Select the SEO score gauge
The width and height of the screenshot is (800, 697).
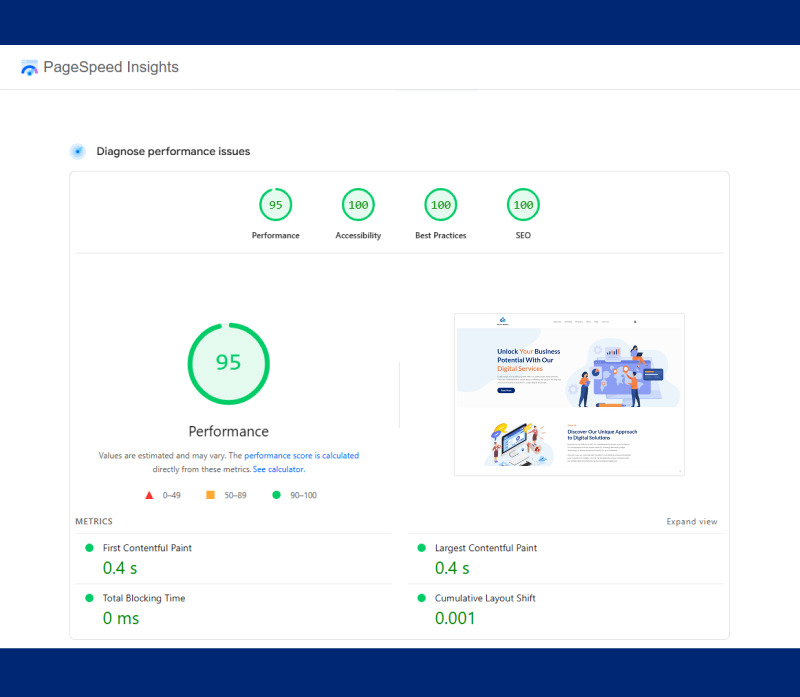[x=522, y=206]
